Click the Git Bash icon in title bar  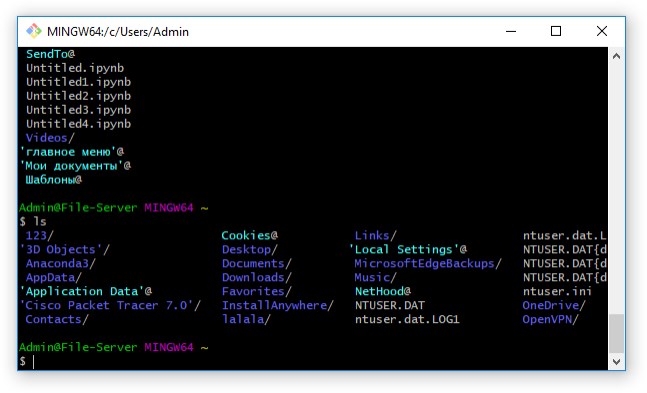point(33,31)
